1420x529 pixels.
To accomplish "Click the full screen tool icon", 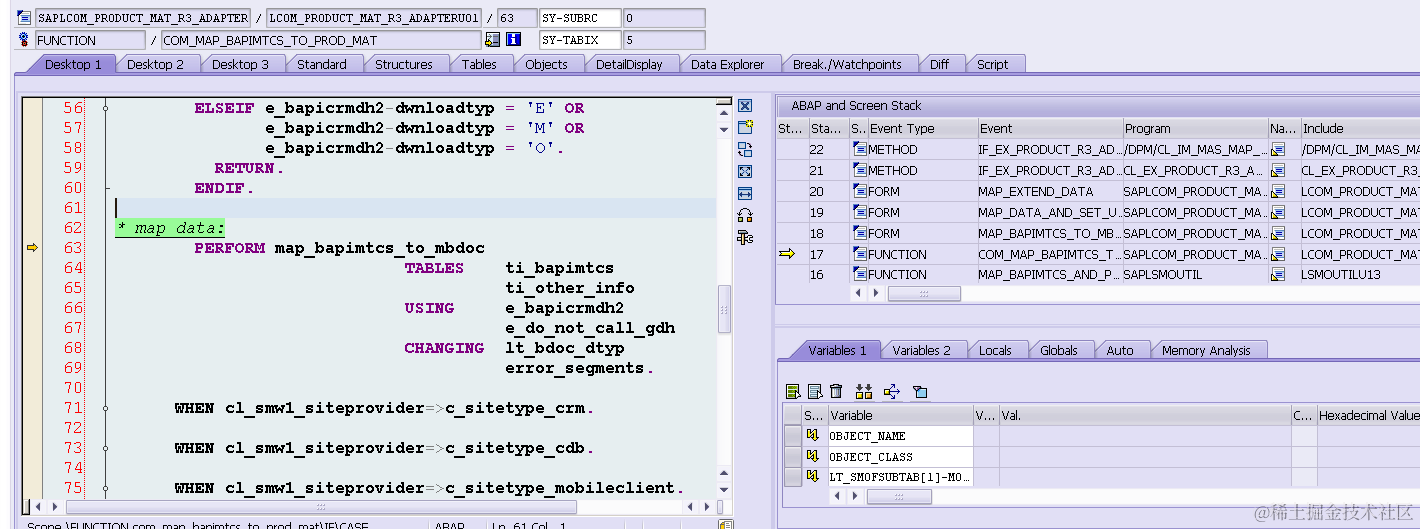I will click(x=744, y=171).
